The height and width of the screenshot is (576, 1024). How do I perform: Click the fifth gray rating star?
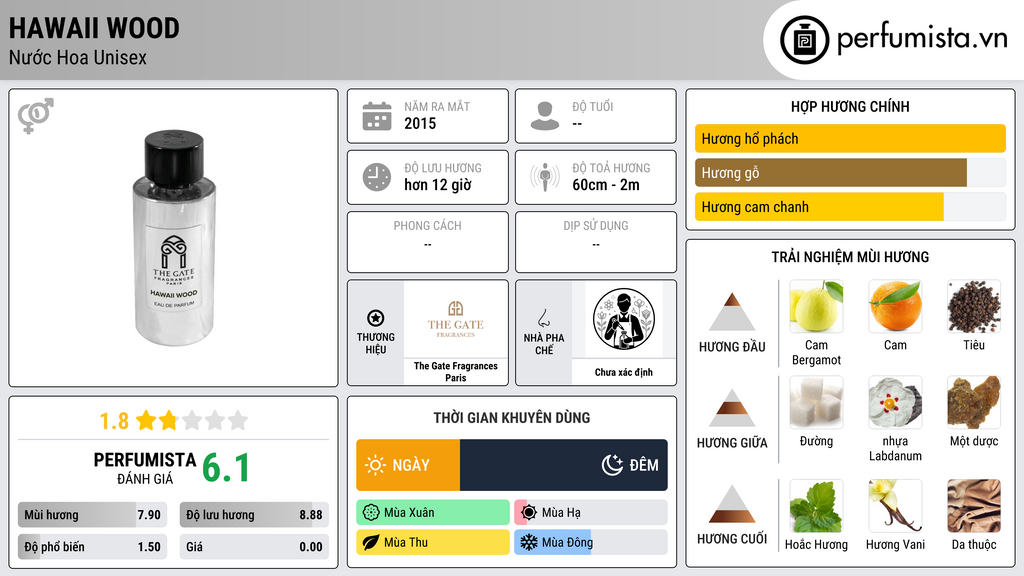[x=238, y=420]
